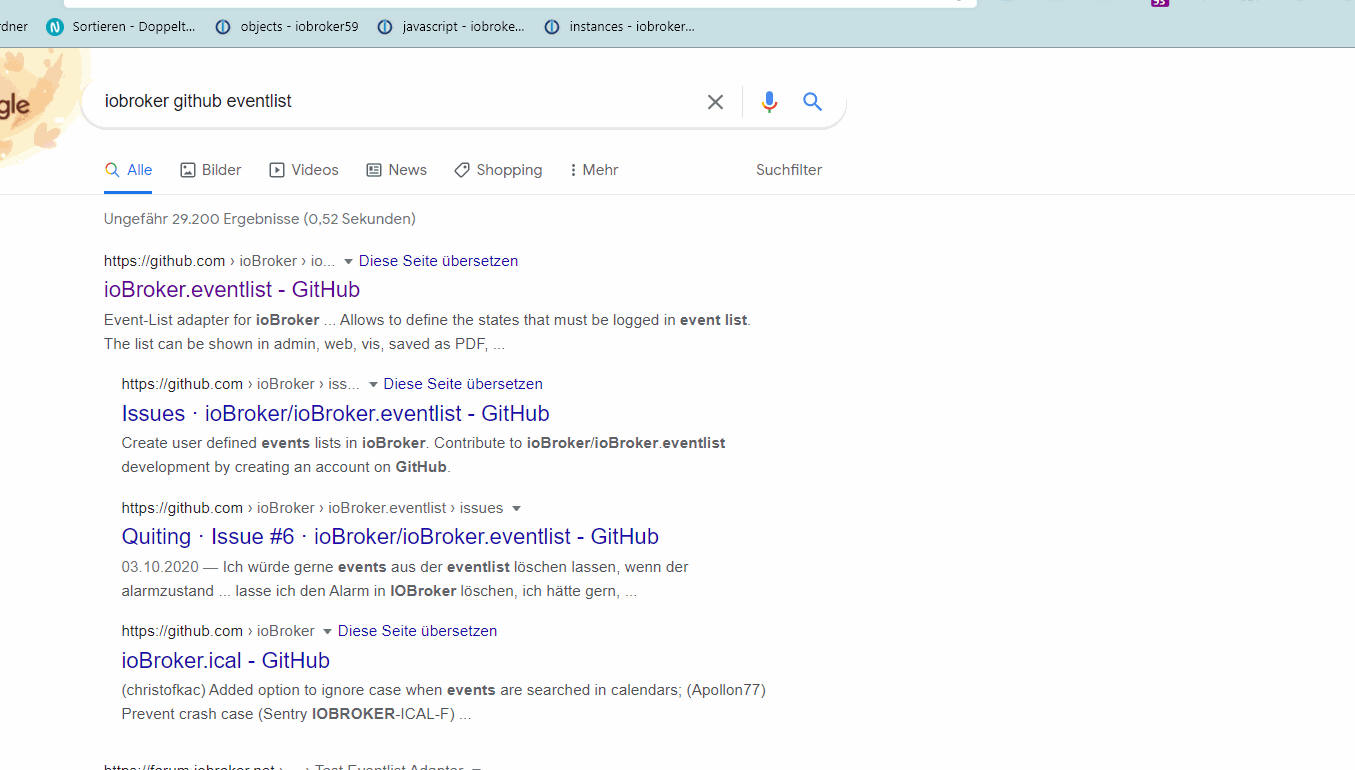Switch to the News tab
The height and width of the screenshot is (770, 1355).
point(397,170)
